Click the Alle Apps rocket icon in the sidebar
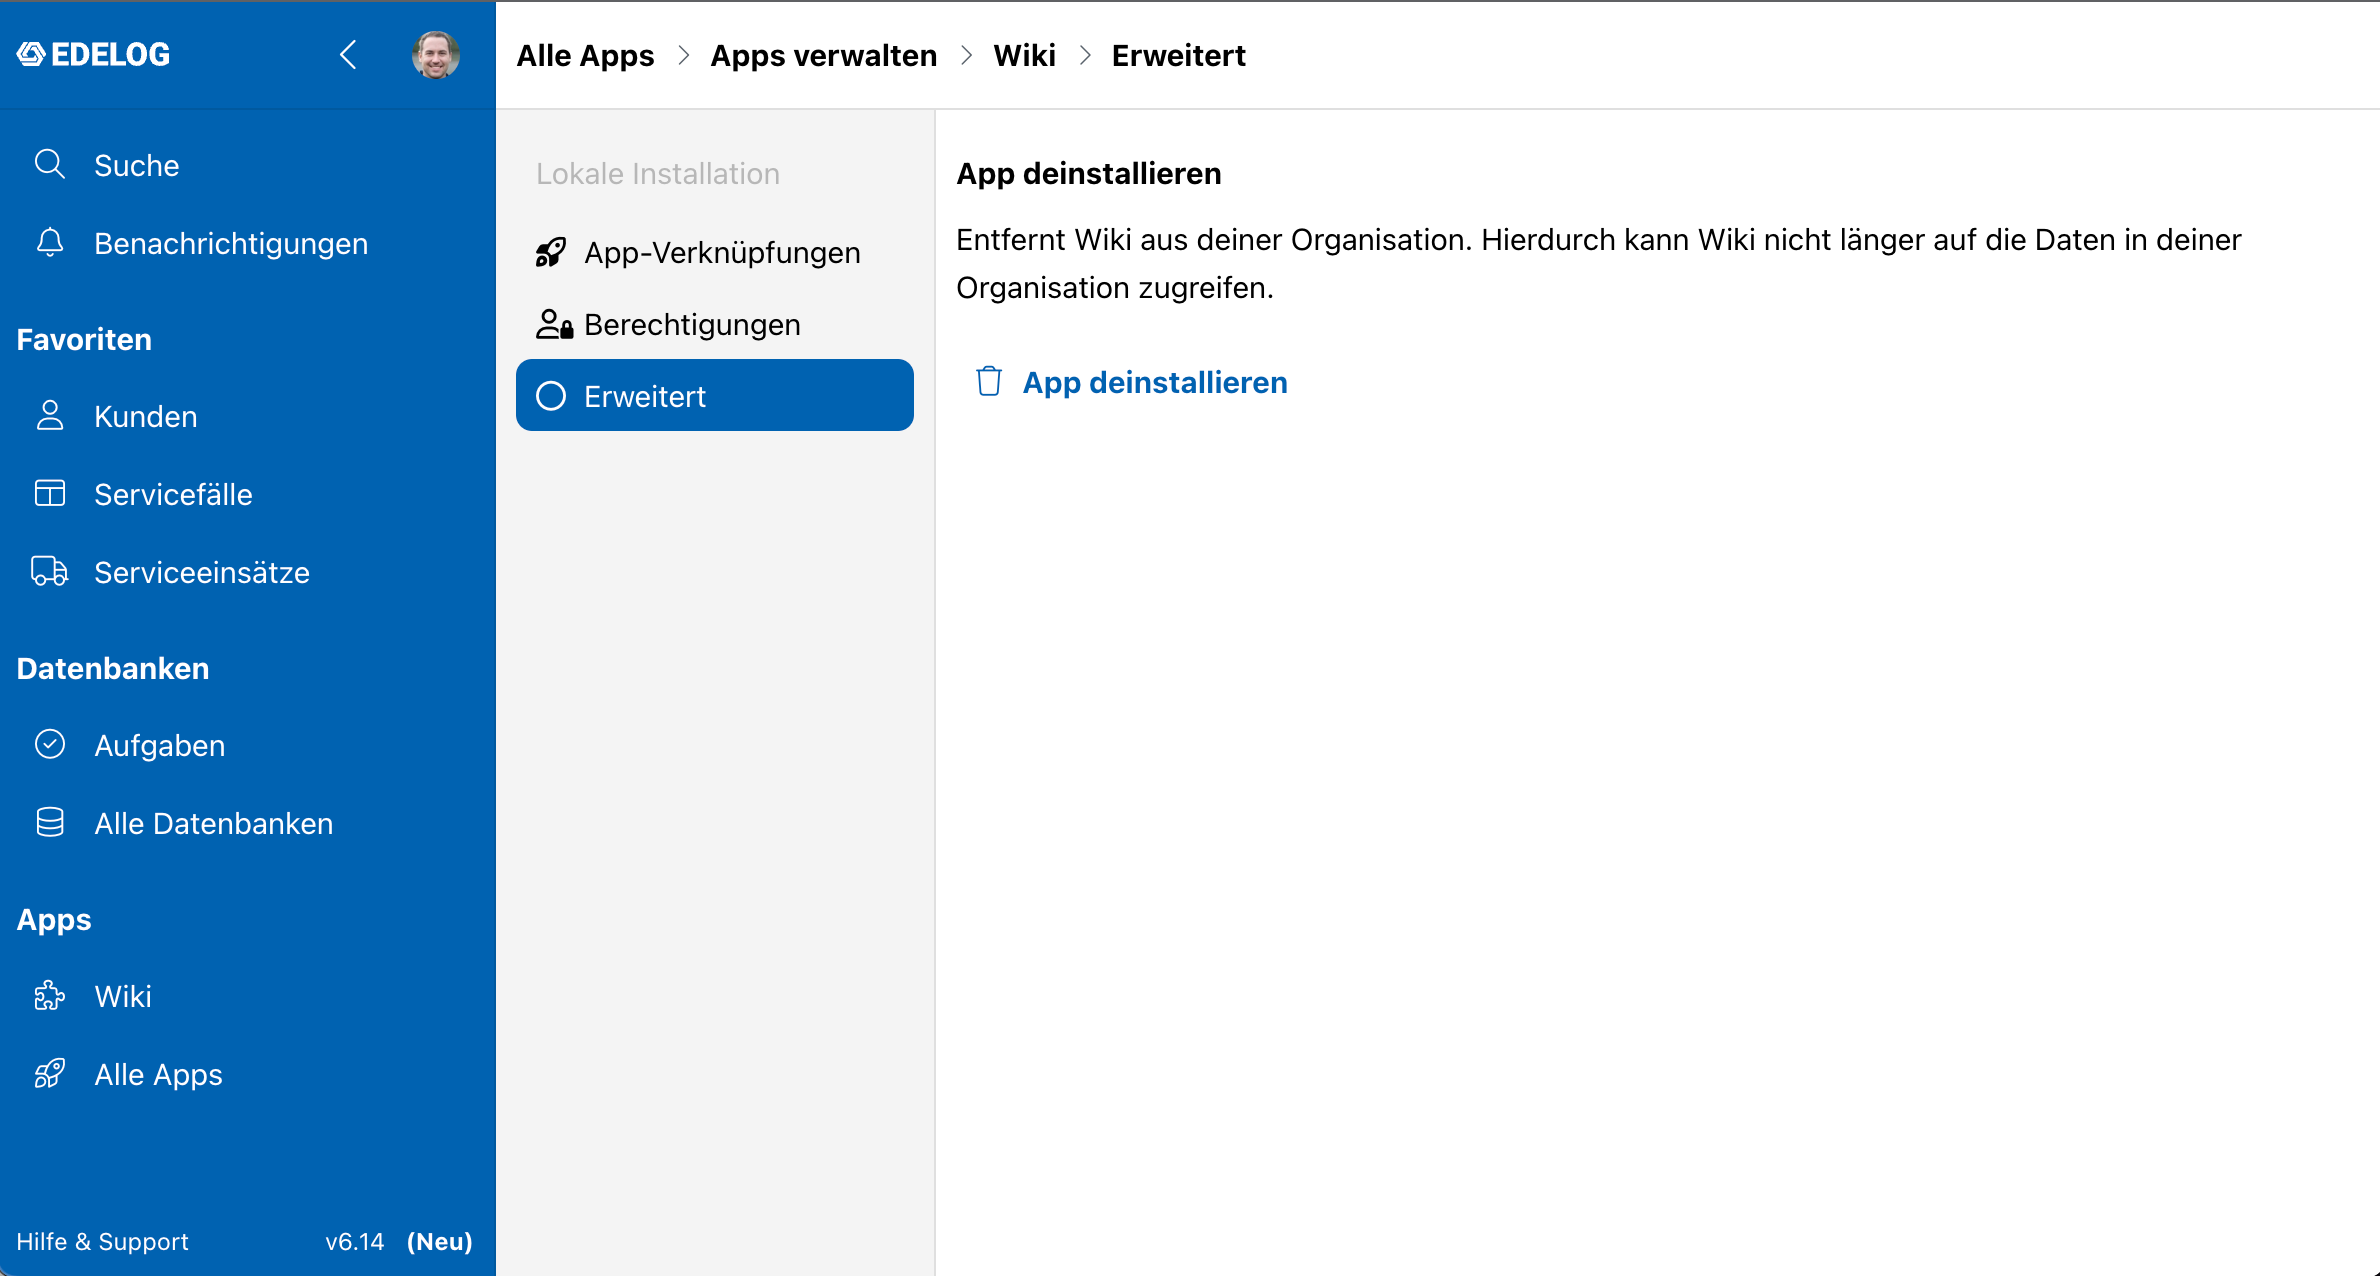Screen dimensions: 2380x1276 click(49, 1074)
